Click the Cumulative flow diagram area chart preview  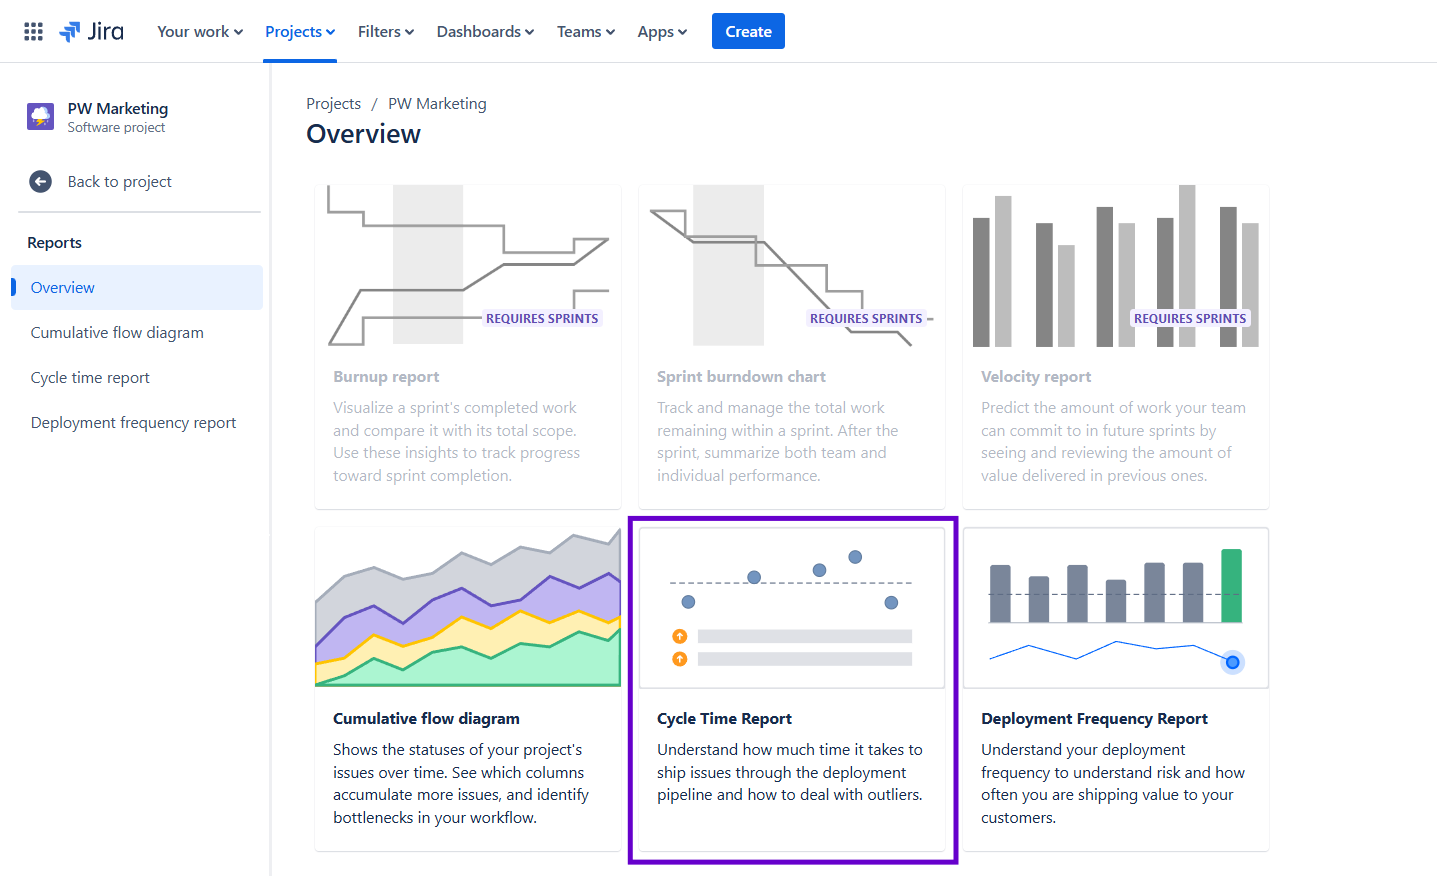[467, 606]
